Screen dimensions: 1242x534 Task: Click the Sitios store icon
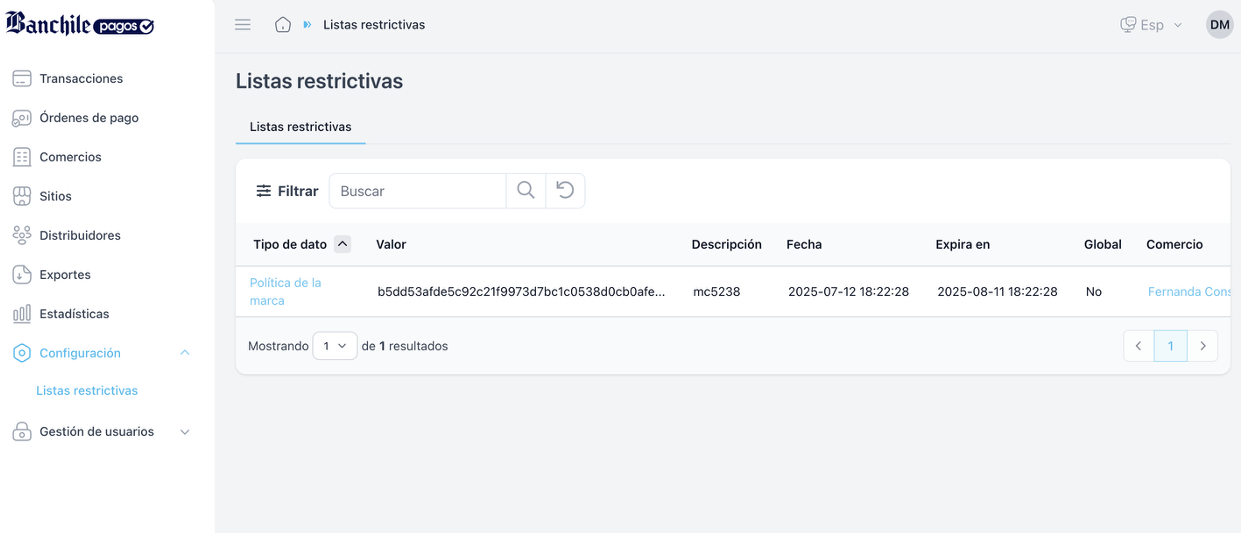(x=22, y=196)
